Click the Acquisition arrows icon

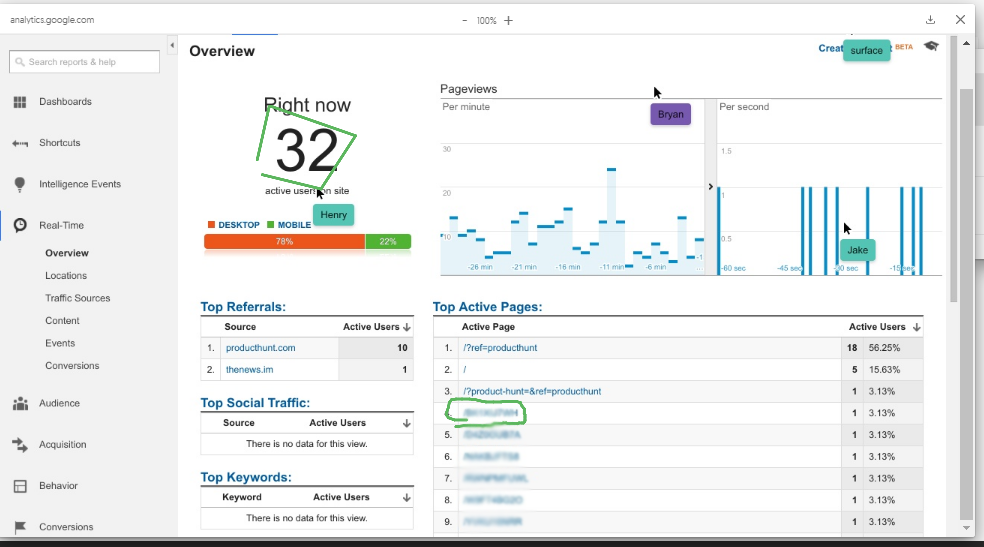point(20,445)
